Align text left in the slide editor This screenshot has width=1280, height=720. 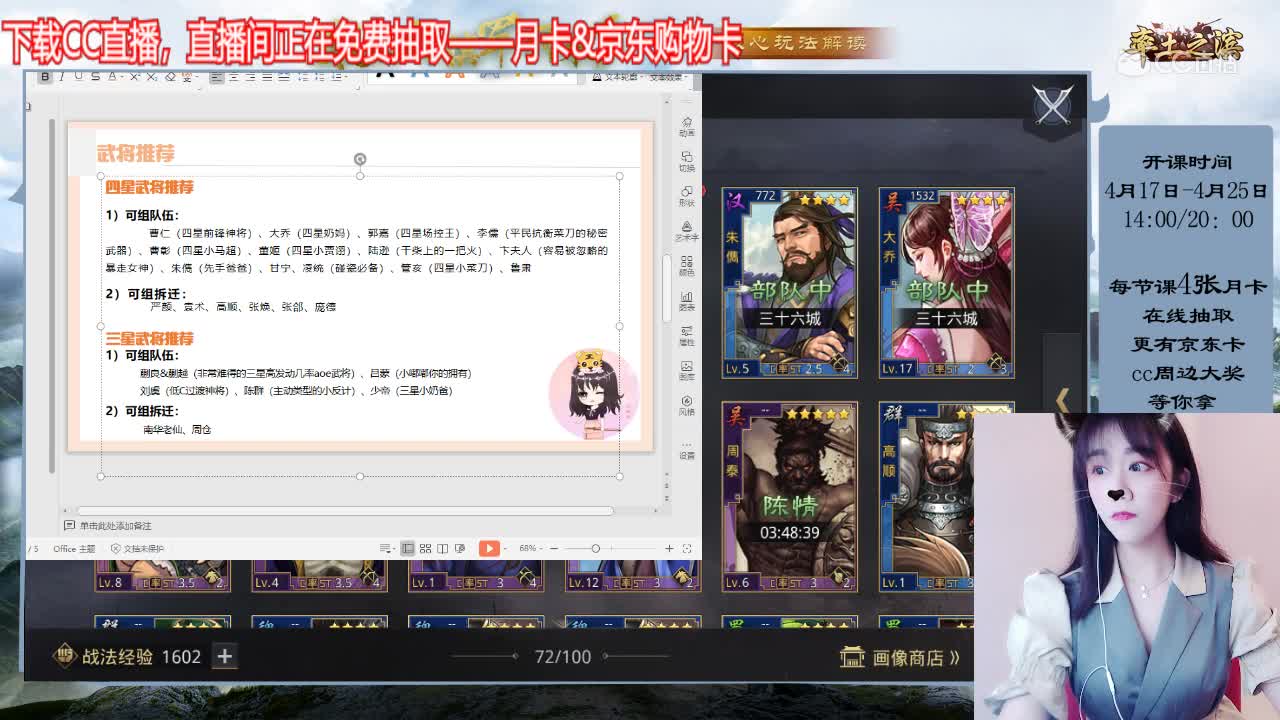pyautogui.click(x=217, y=77)
